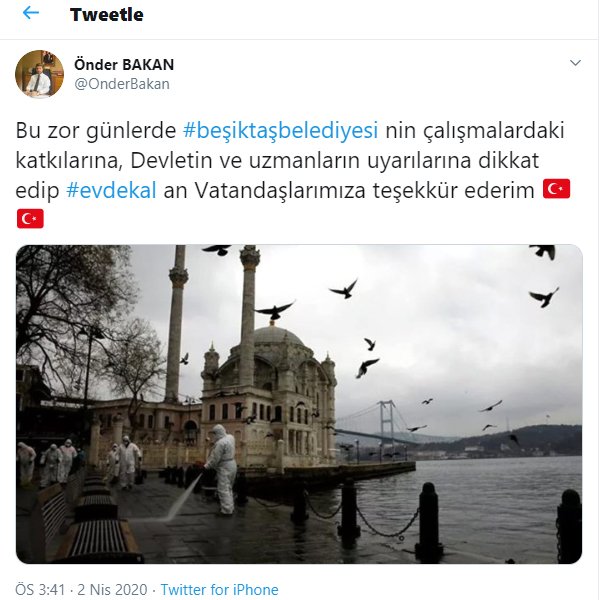Click the Tweetle page heading

click(x=107, y=15)
